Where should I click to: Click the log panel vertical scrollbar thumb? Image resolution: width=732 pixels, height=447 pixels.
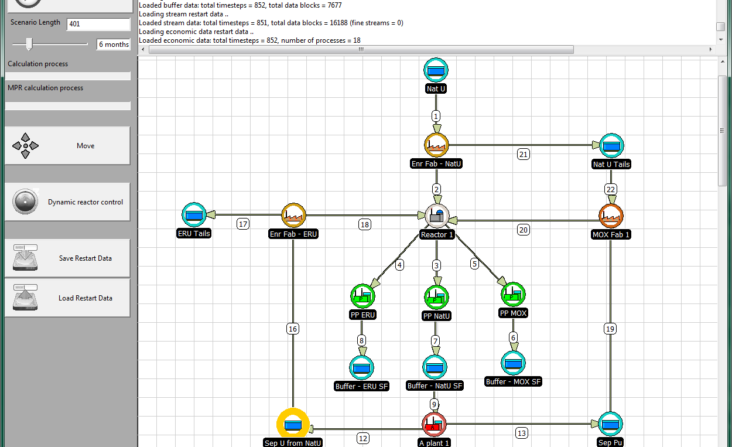pos(721,27)
